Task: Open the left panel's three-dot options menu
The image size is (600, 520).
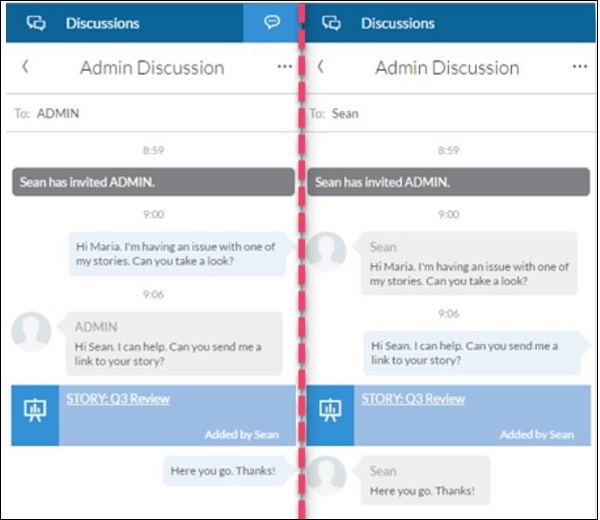Action: tap(285, 67)
